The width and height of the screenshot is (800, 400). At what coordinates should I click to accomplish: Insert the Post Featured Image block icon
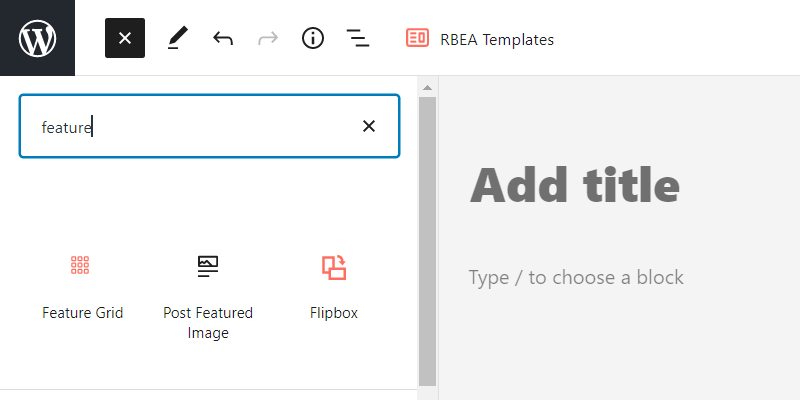click(x=208, y=265)
